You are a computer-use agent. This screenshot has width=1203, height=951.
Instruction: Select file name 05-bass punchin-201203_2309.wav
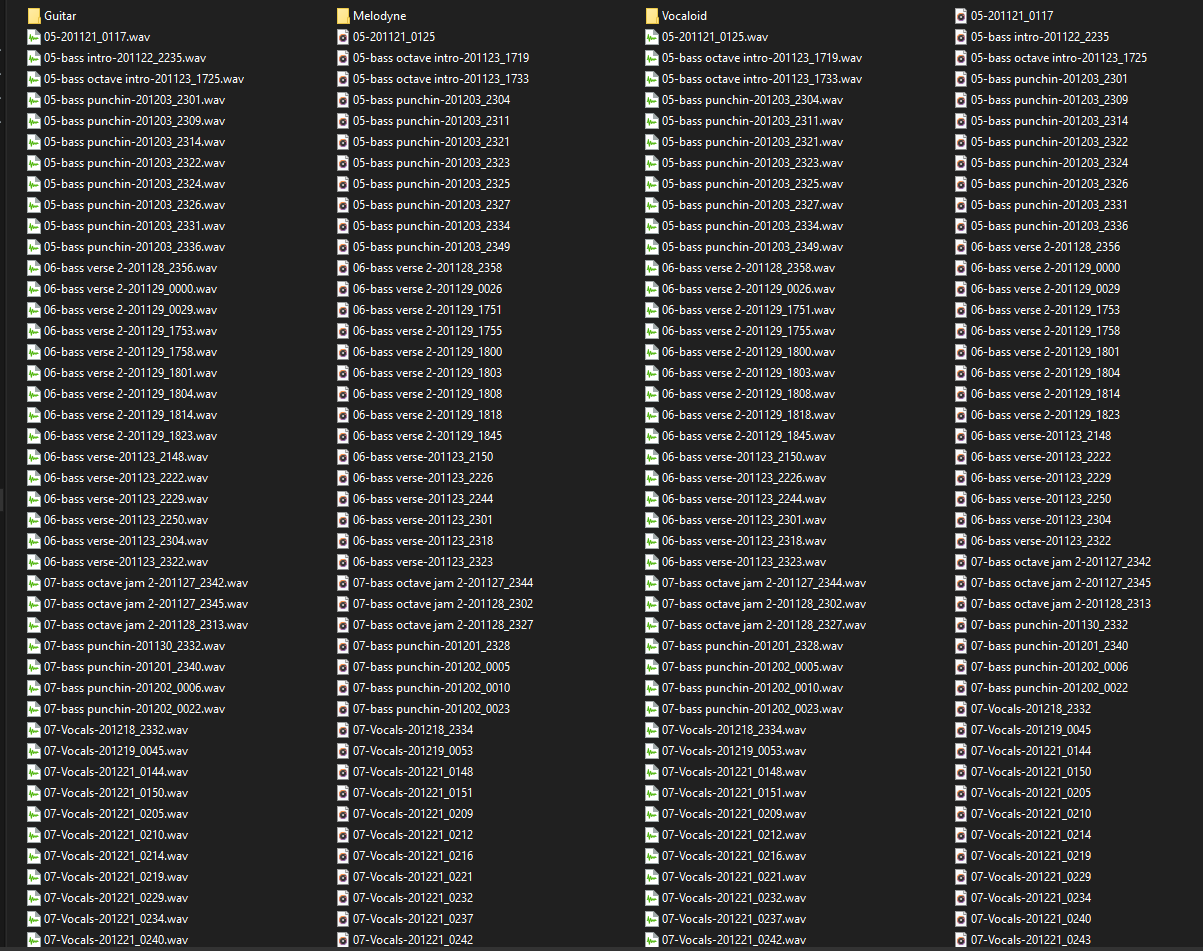click(x=135, y=121)
